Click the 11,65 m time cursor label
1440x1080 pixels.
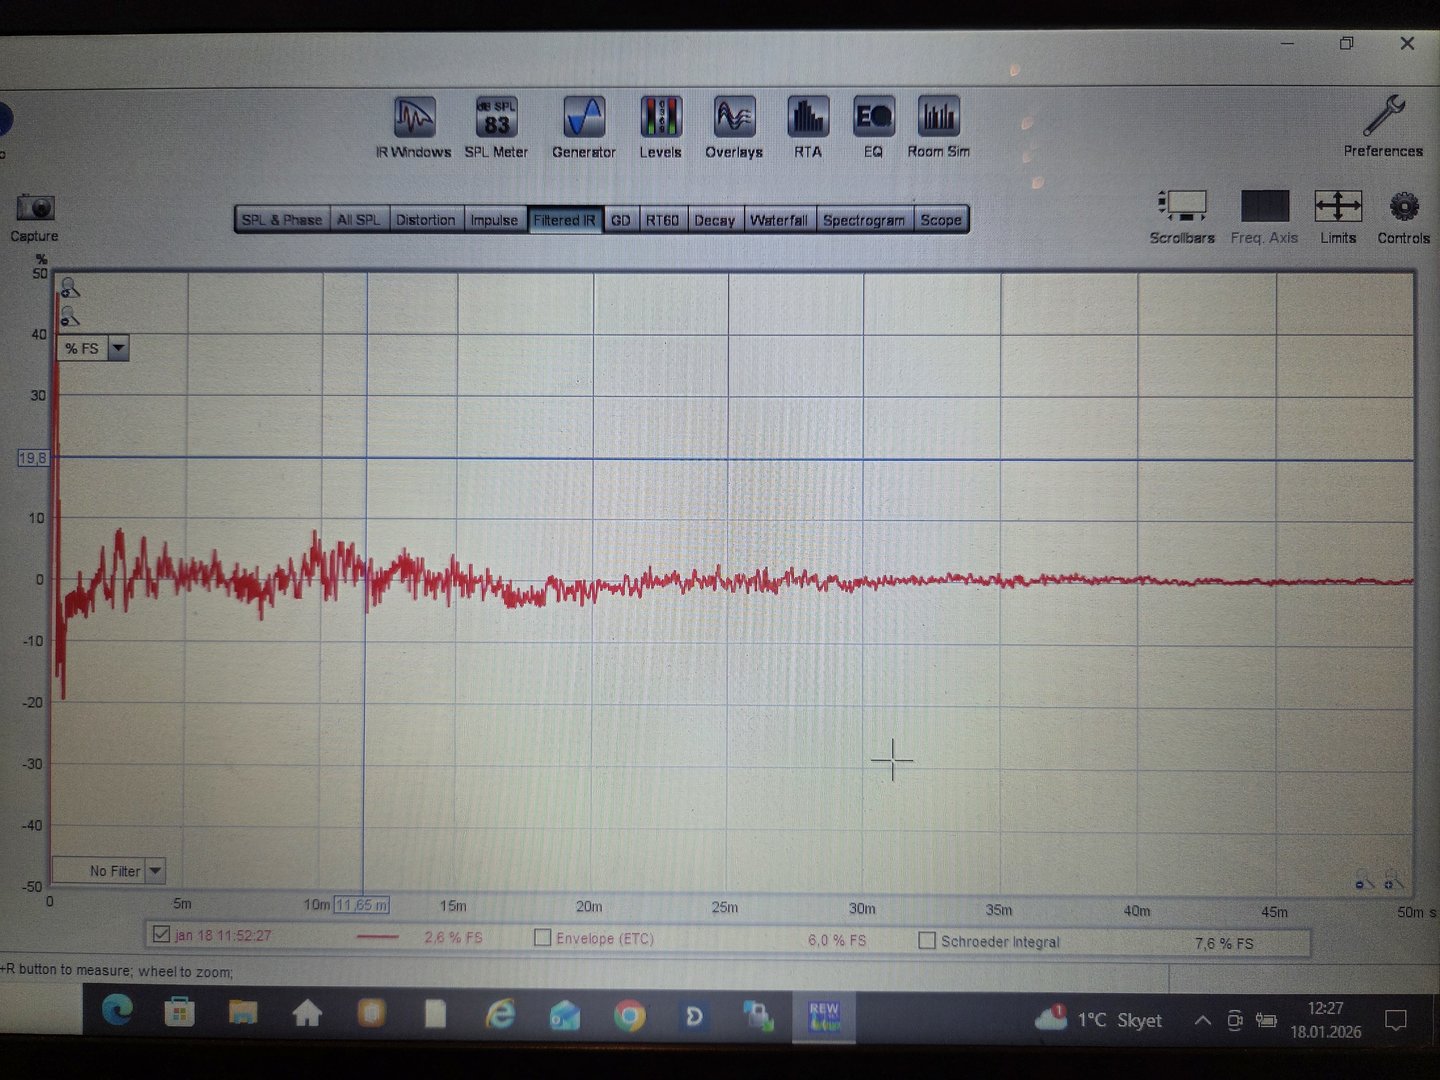click(x=362, y=905)
